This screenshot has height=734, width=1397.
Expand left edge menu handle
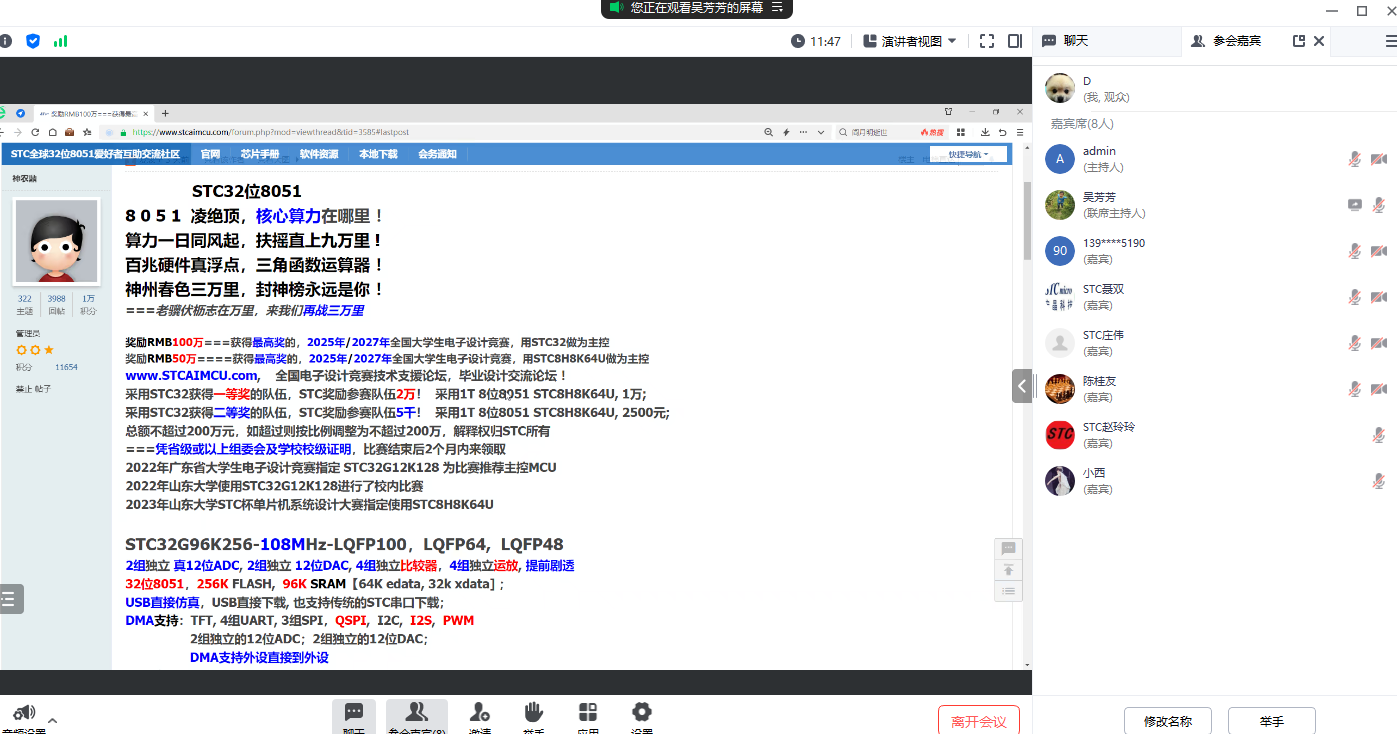11,599
